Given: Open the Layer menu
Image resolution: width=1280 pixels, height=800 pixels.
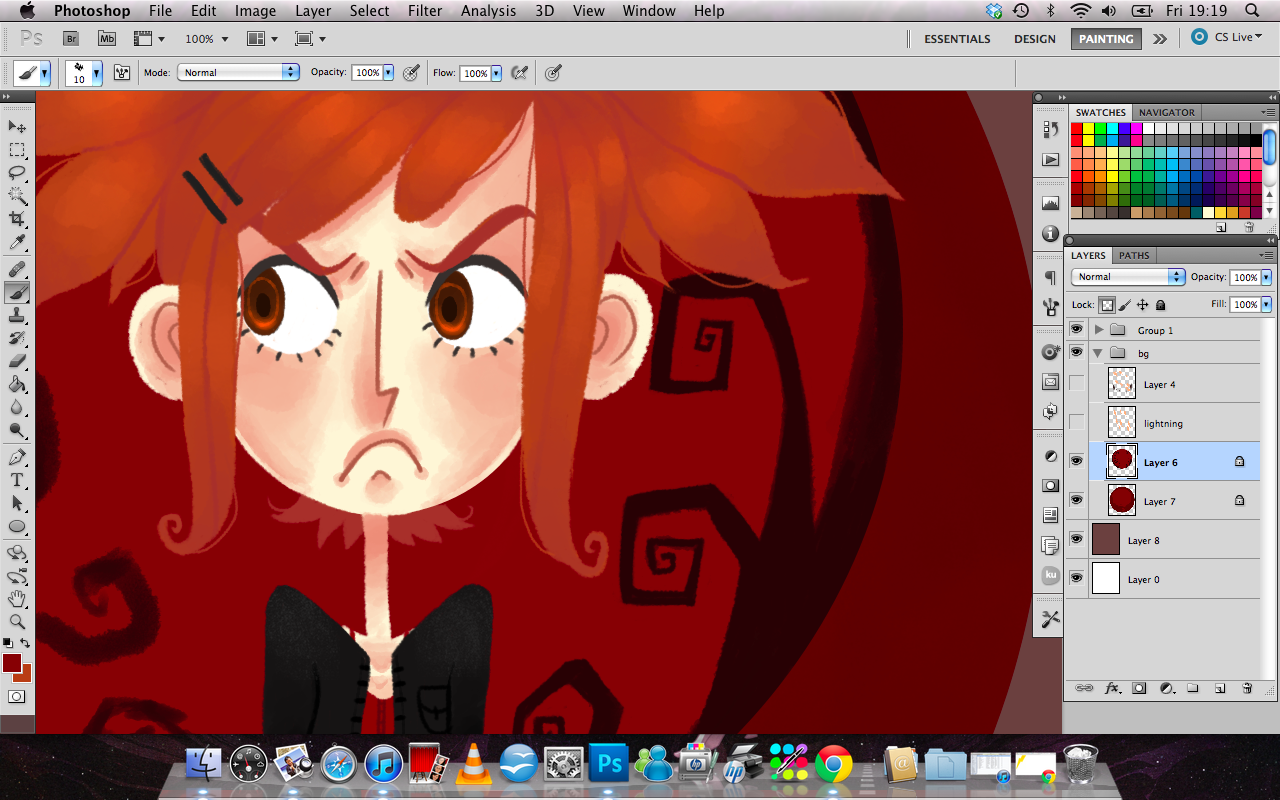Looking at the screenshot, I should click(313, 11).
